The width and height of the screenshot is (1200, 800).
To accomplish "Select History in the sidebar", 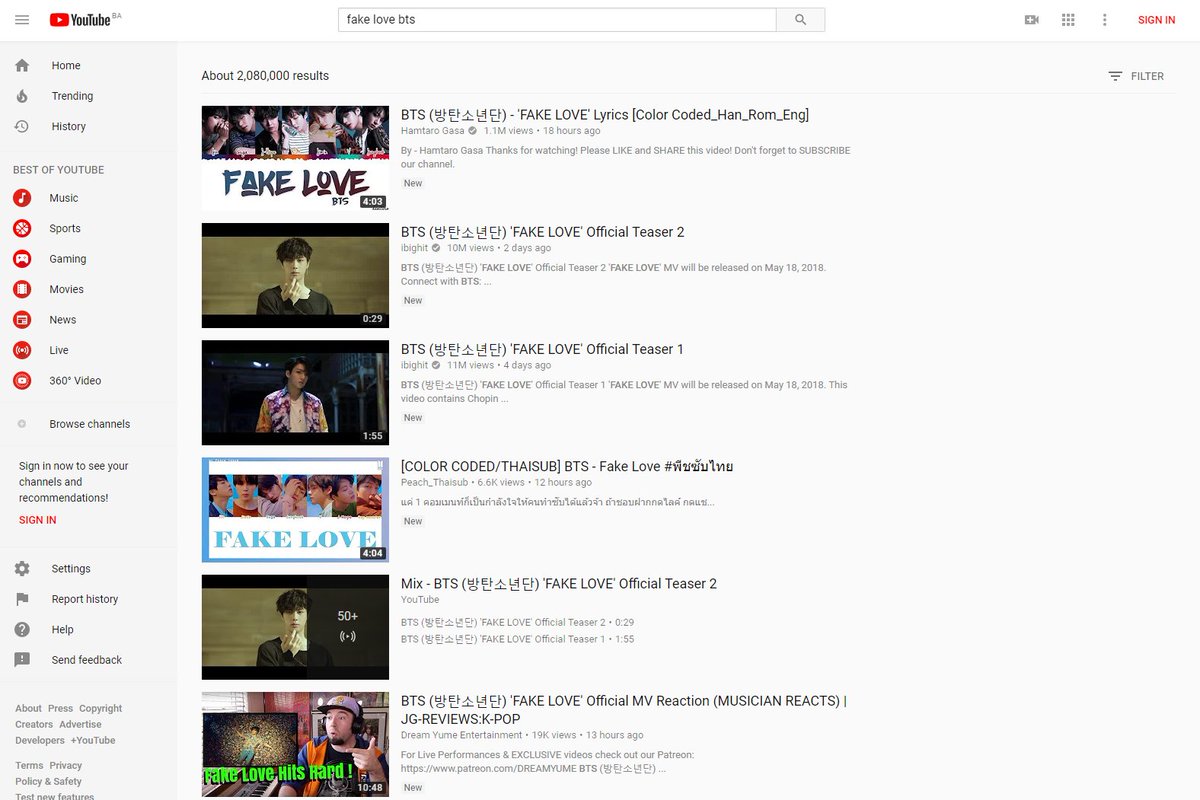I will 69,126.
